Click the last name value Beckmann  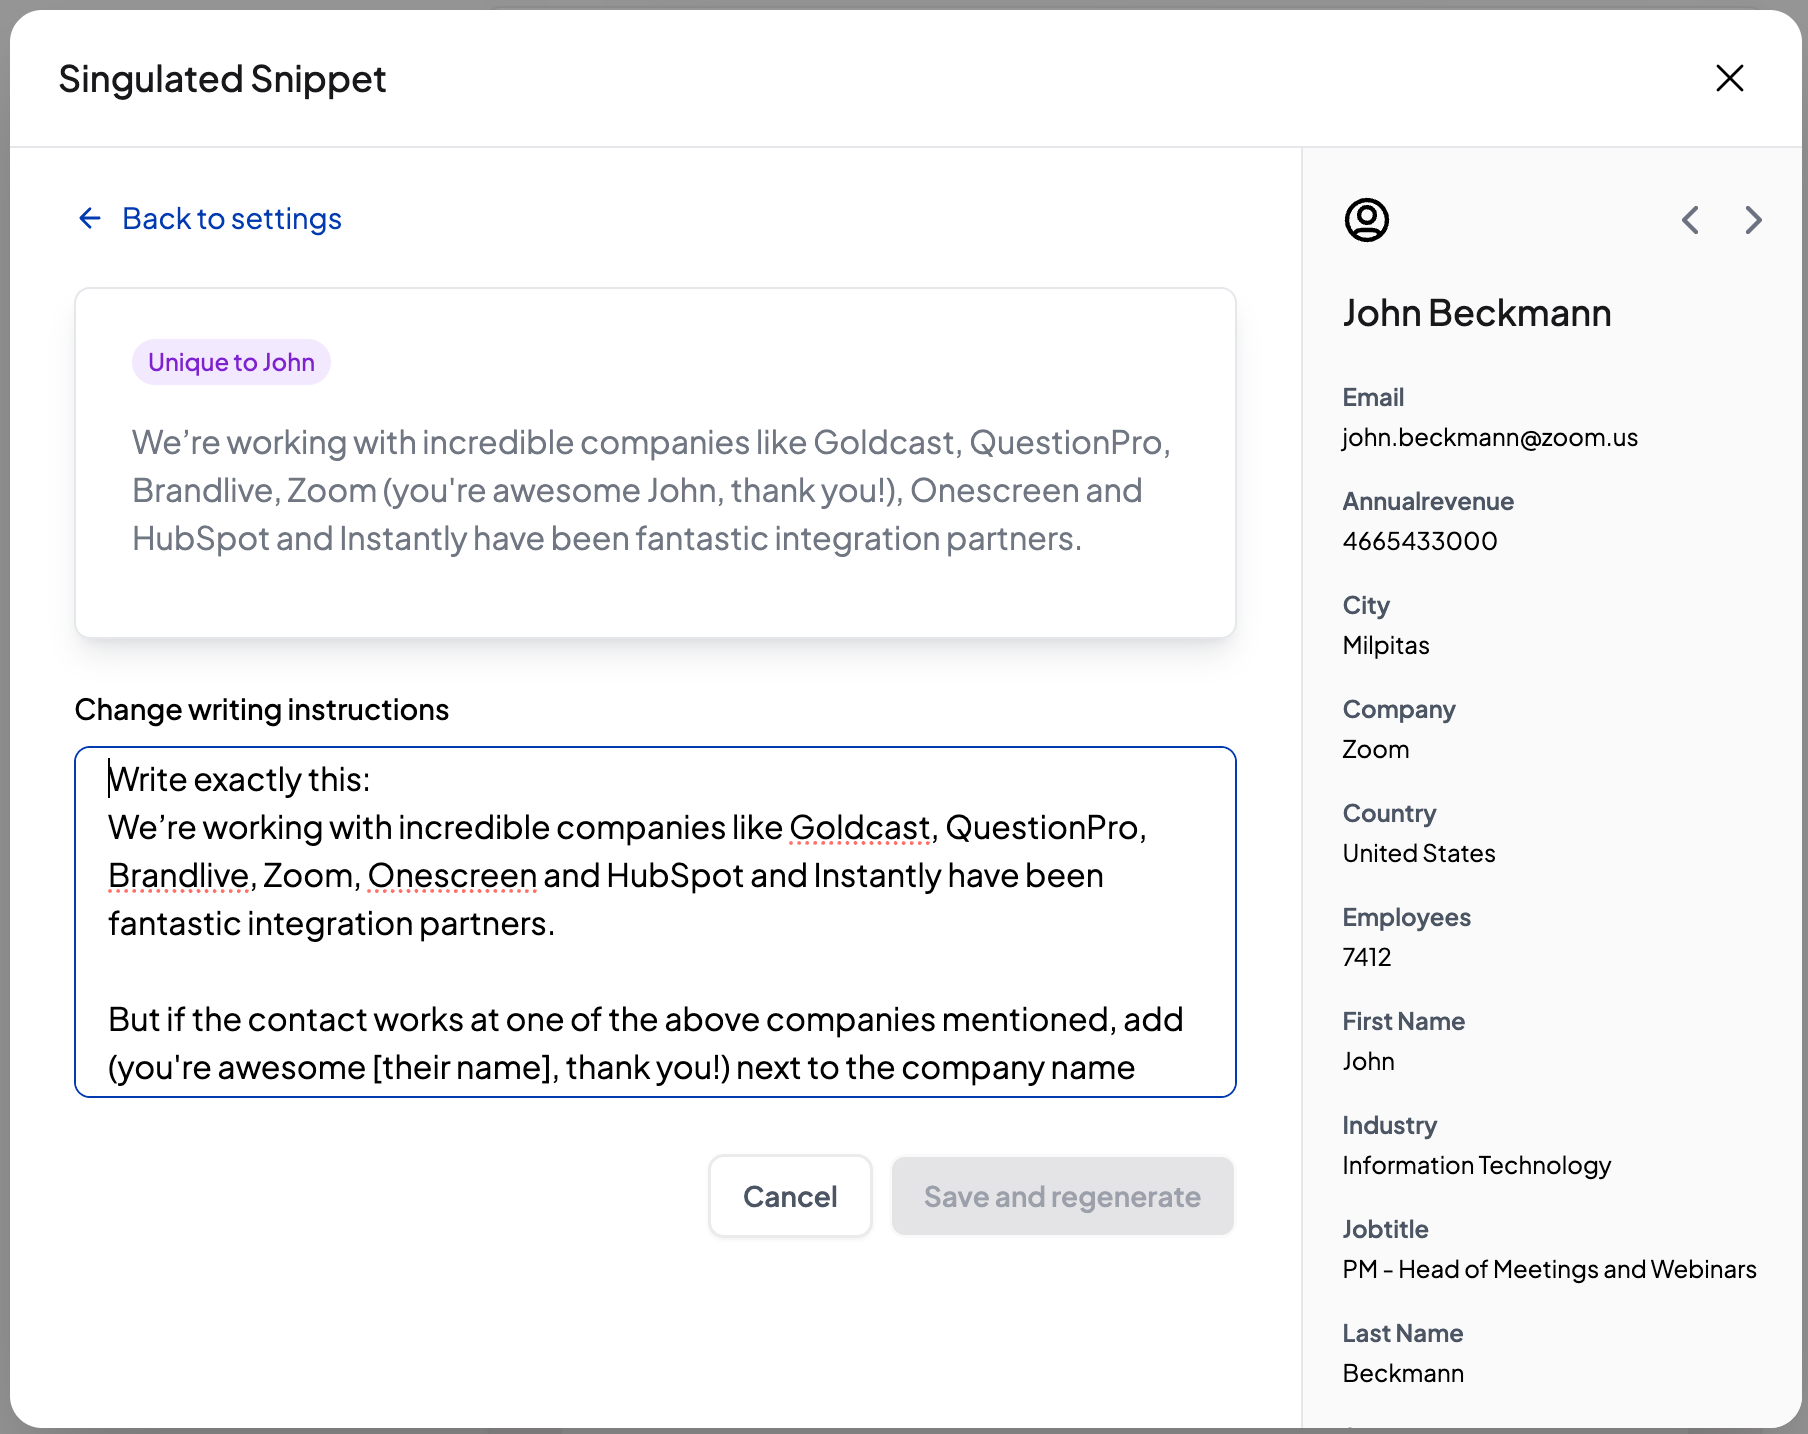(x=1403, y=1373)
